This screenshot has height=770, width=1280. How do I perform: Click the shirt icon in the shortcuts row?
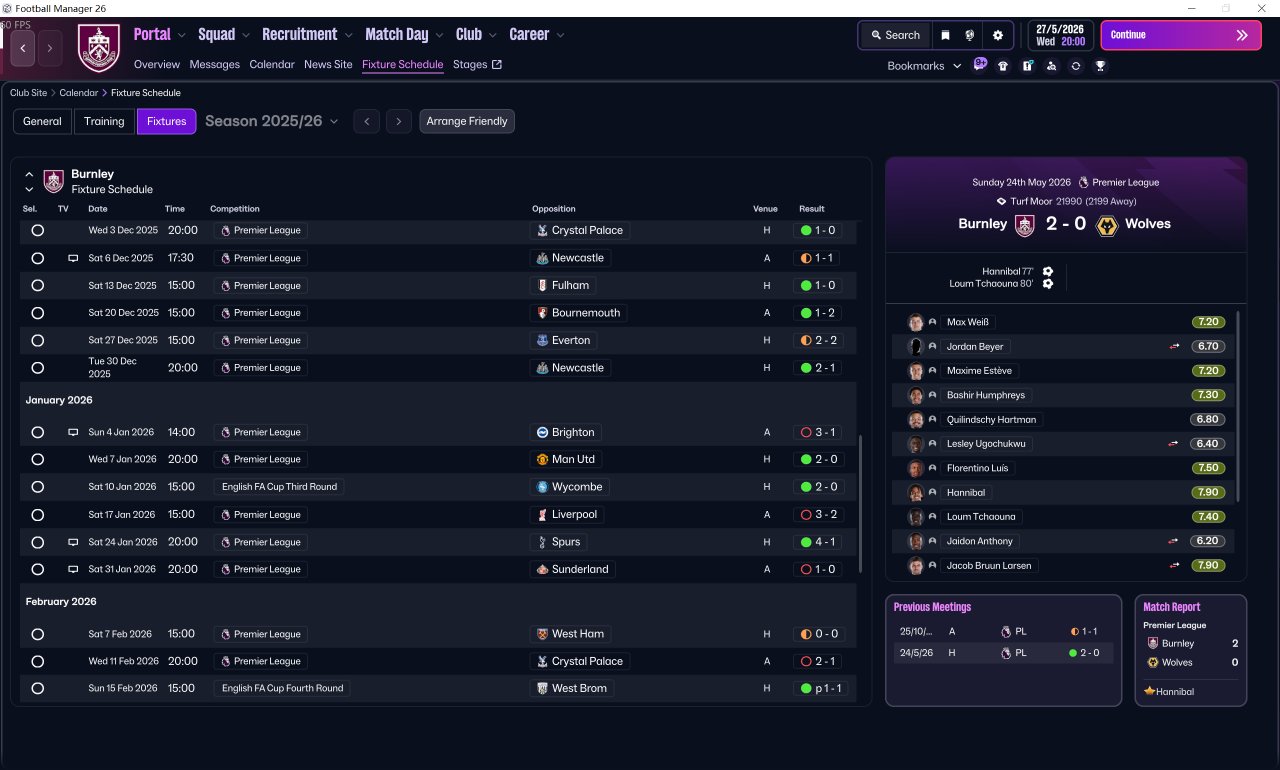click(x=1003, y=66)
